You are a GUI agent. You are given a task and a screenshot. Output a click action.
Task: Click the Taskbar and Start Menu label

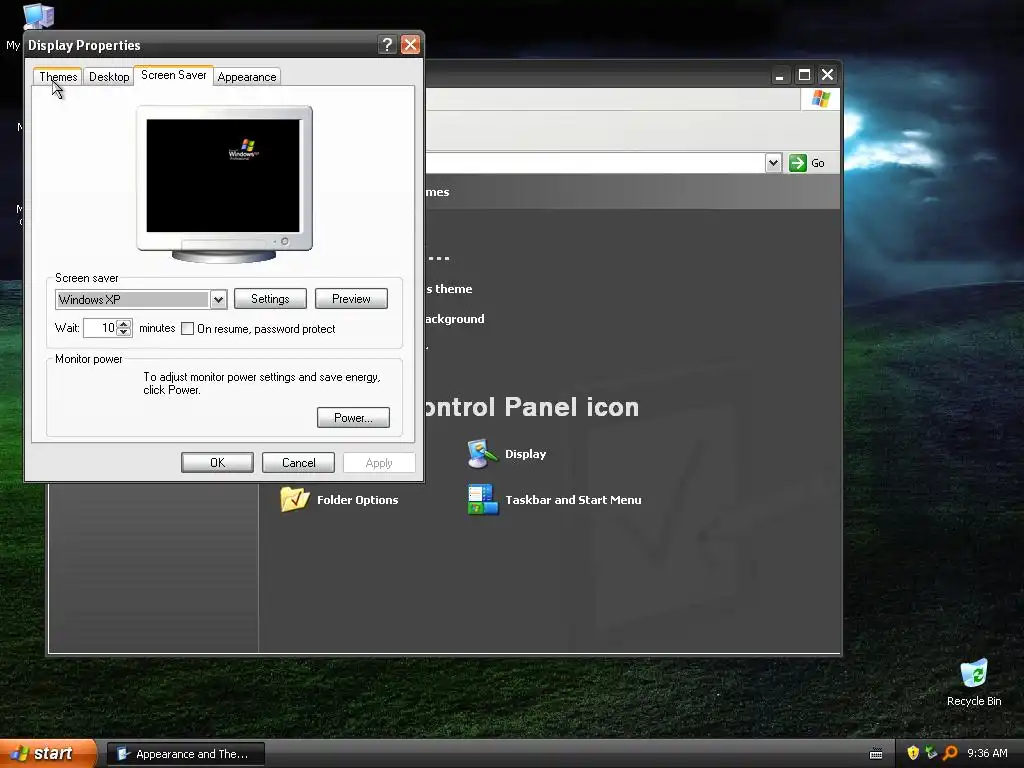[573, 500]
